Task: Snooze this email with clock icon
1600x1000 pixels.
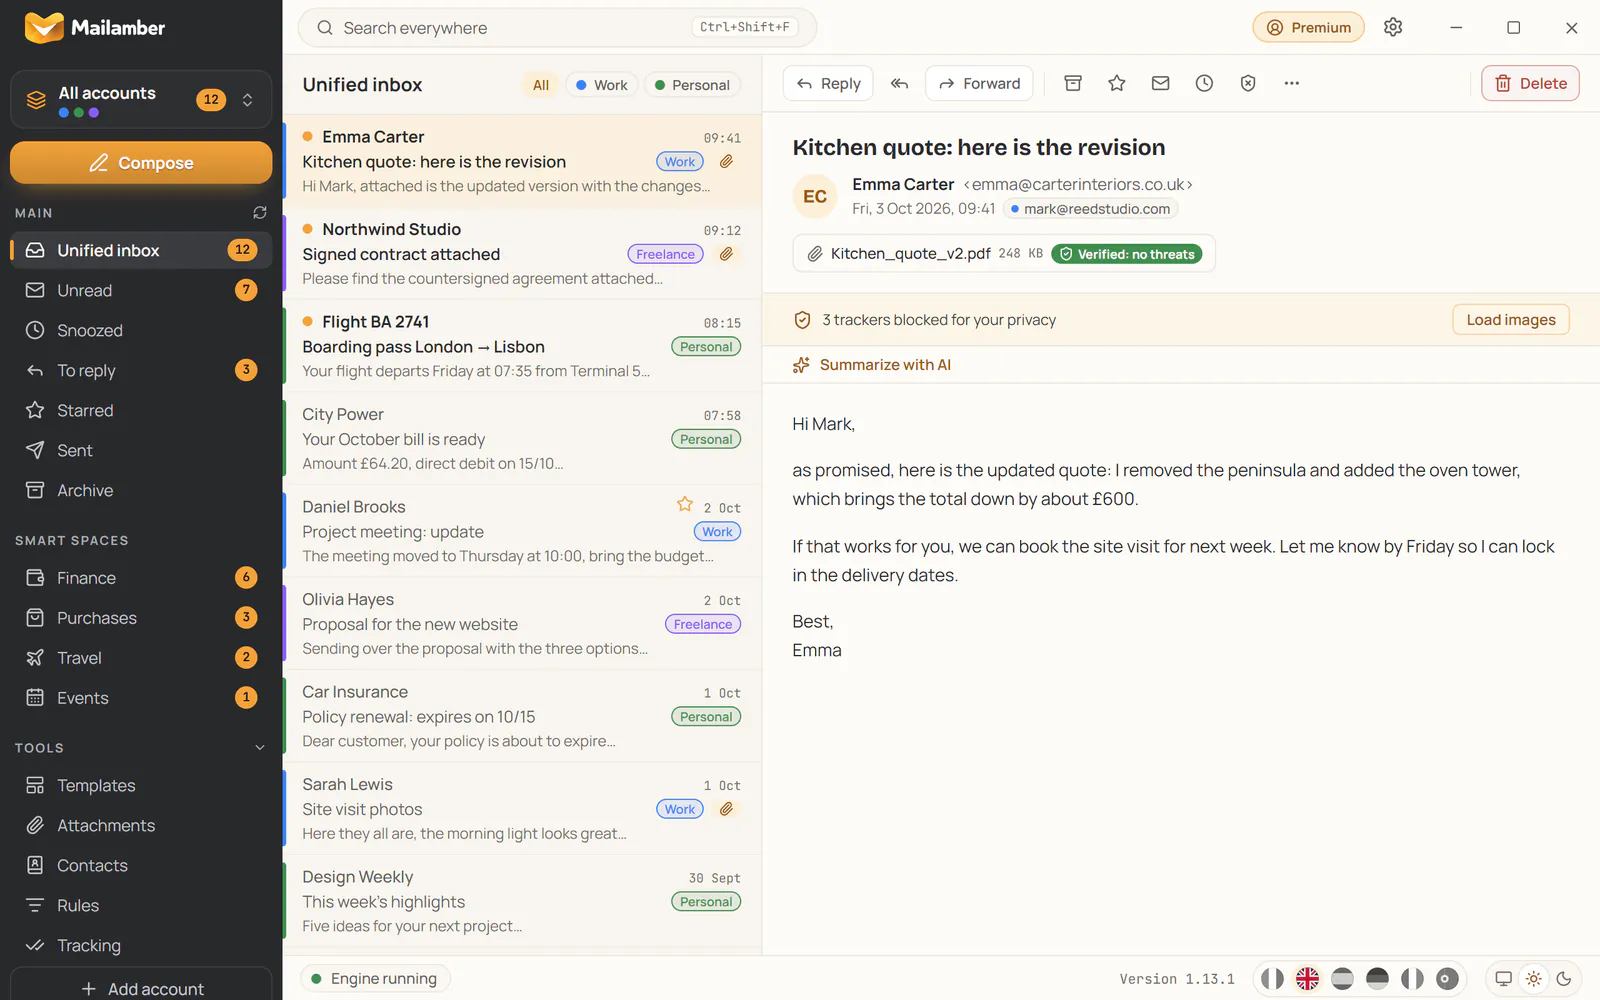Action: (x=1204, y=84)
